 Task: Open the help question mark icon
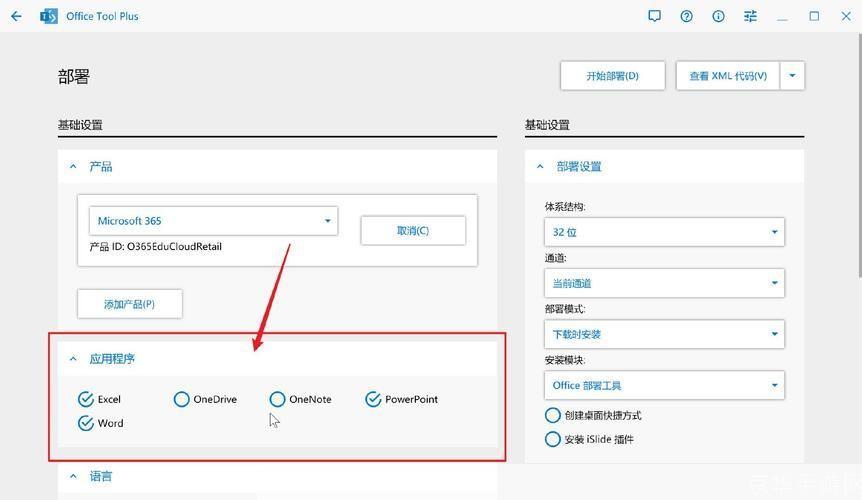tap(686, 16)
